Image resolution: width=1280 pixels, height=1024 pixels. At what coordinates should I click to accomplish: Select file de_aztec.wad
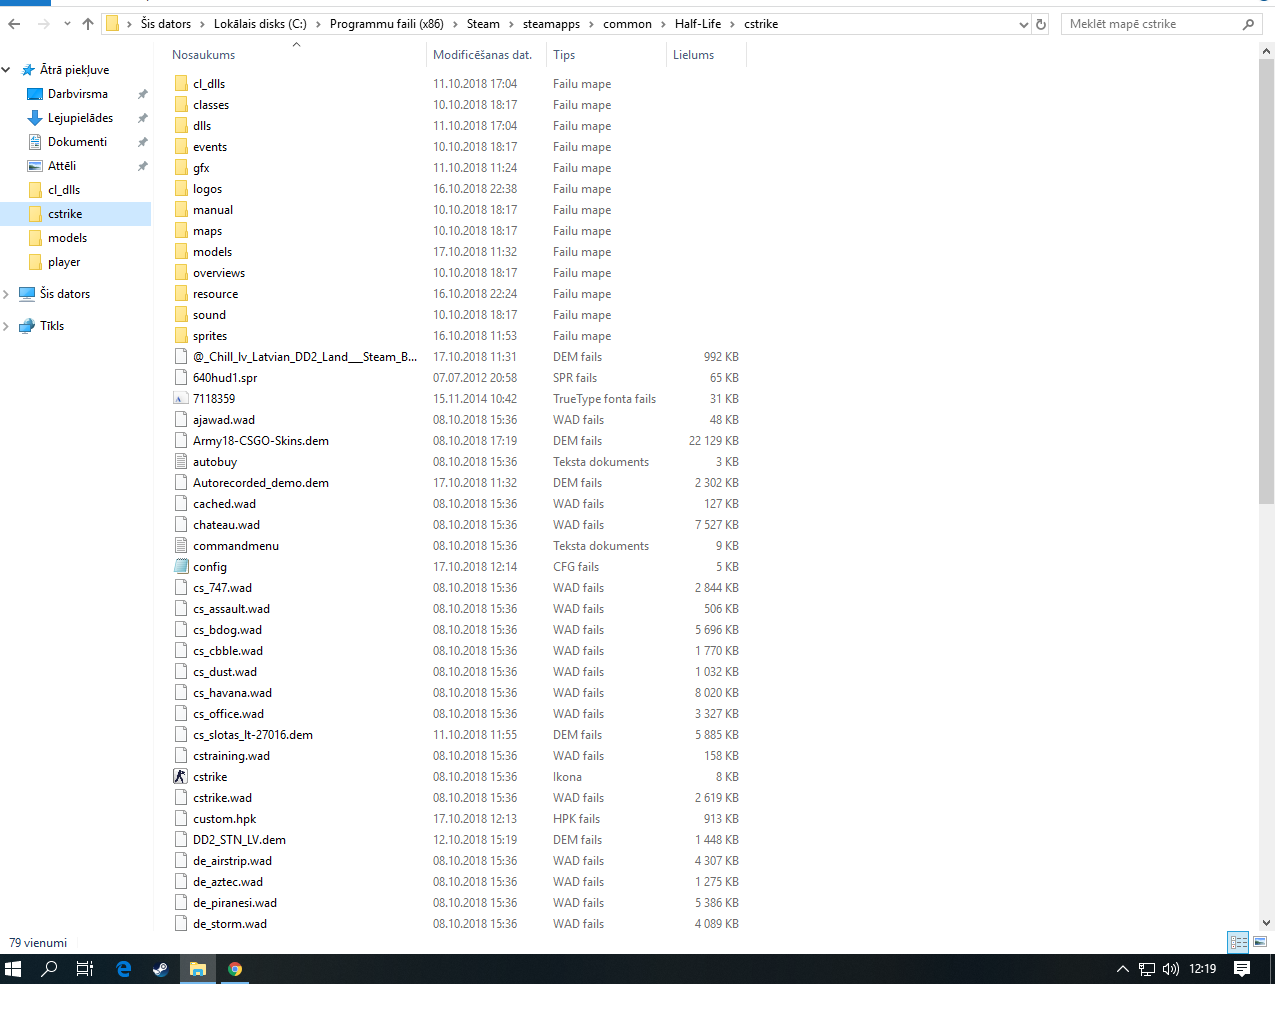228,882
